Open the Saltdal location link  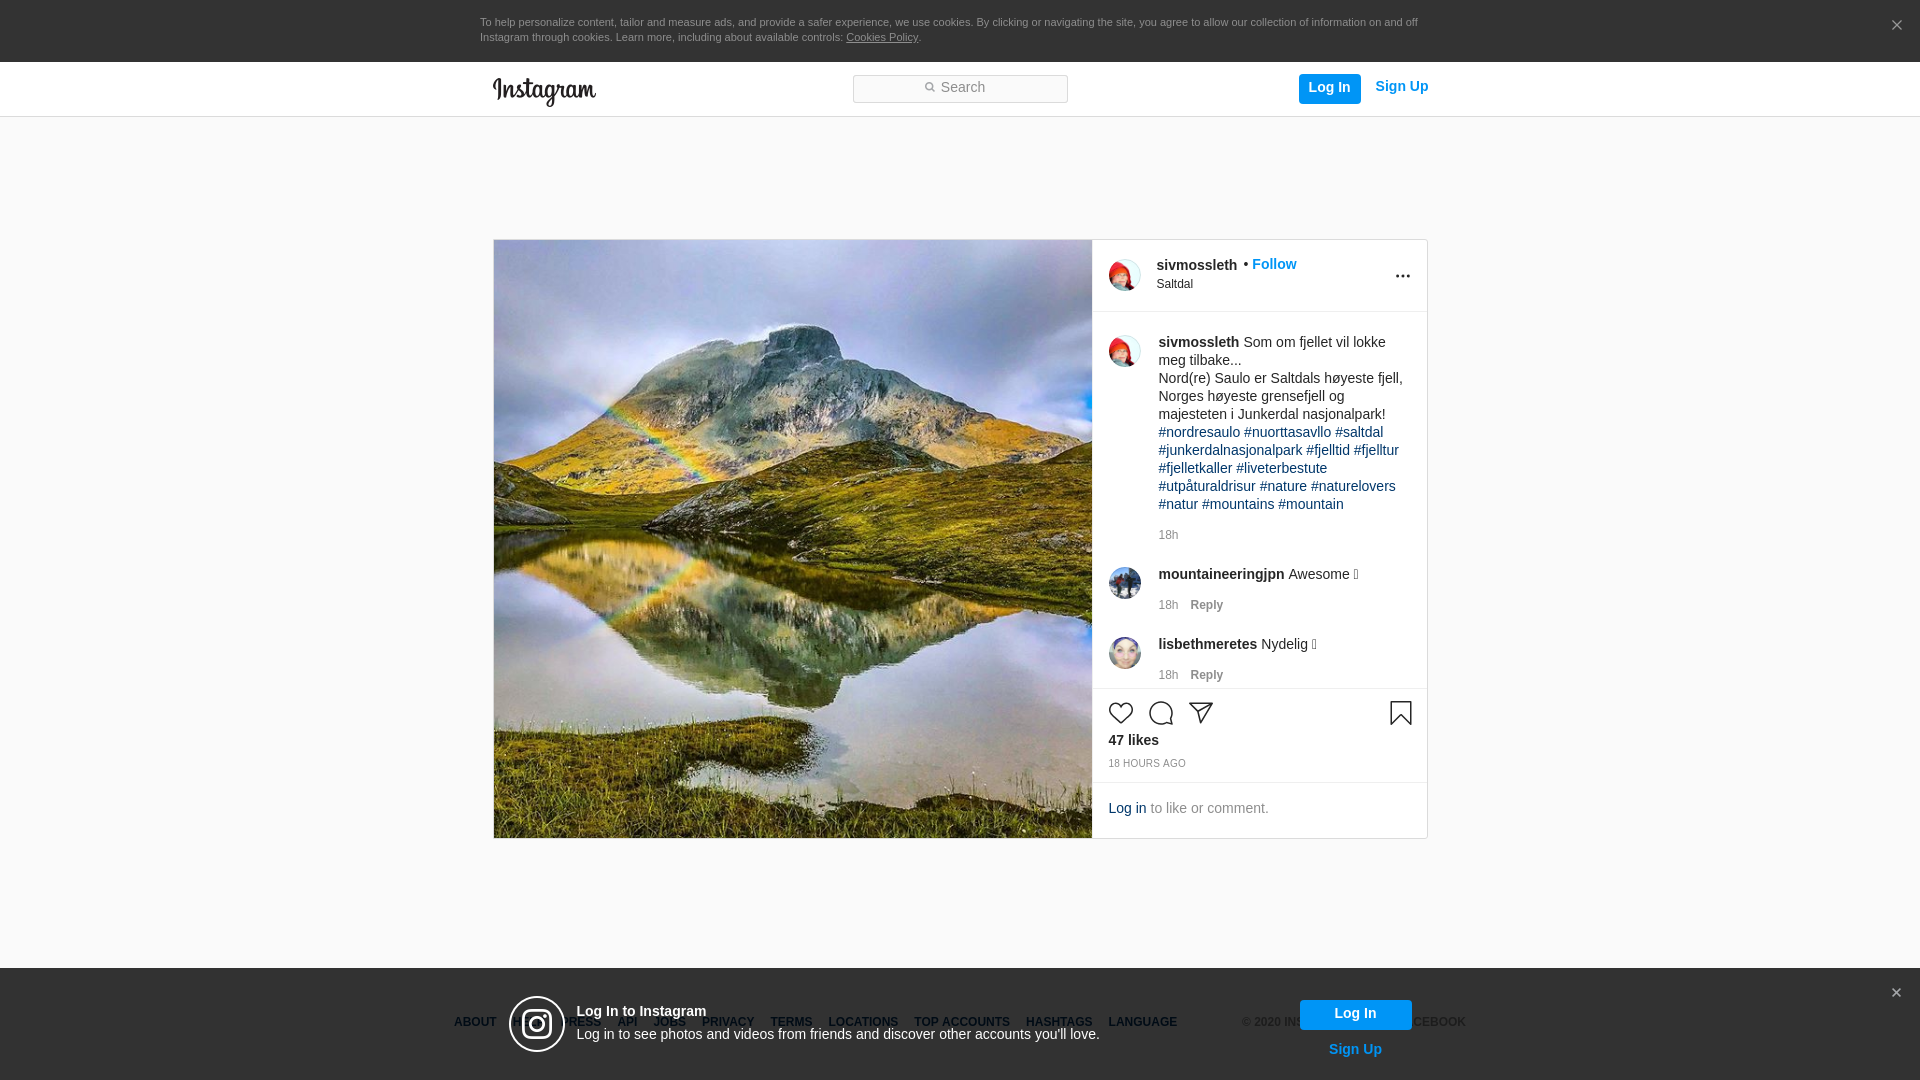(1174, 284)
